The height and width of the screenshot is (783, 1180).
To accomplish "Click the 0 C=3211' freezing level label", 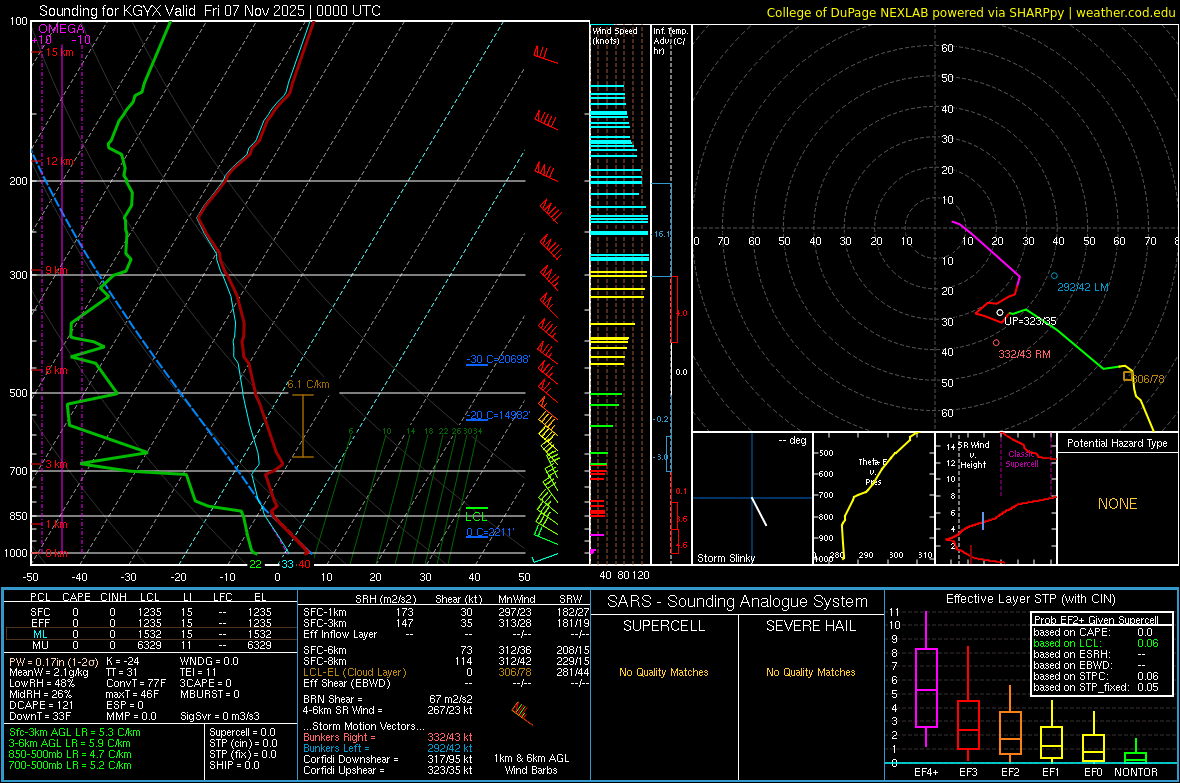I will pyautogui.click(x=490, y=532).
